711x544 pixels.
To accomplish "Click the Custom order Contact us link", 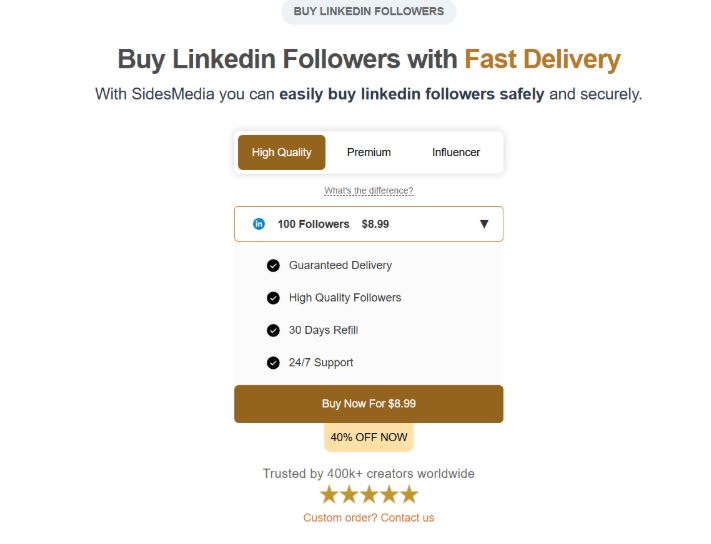I will tap(368, 518).
